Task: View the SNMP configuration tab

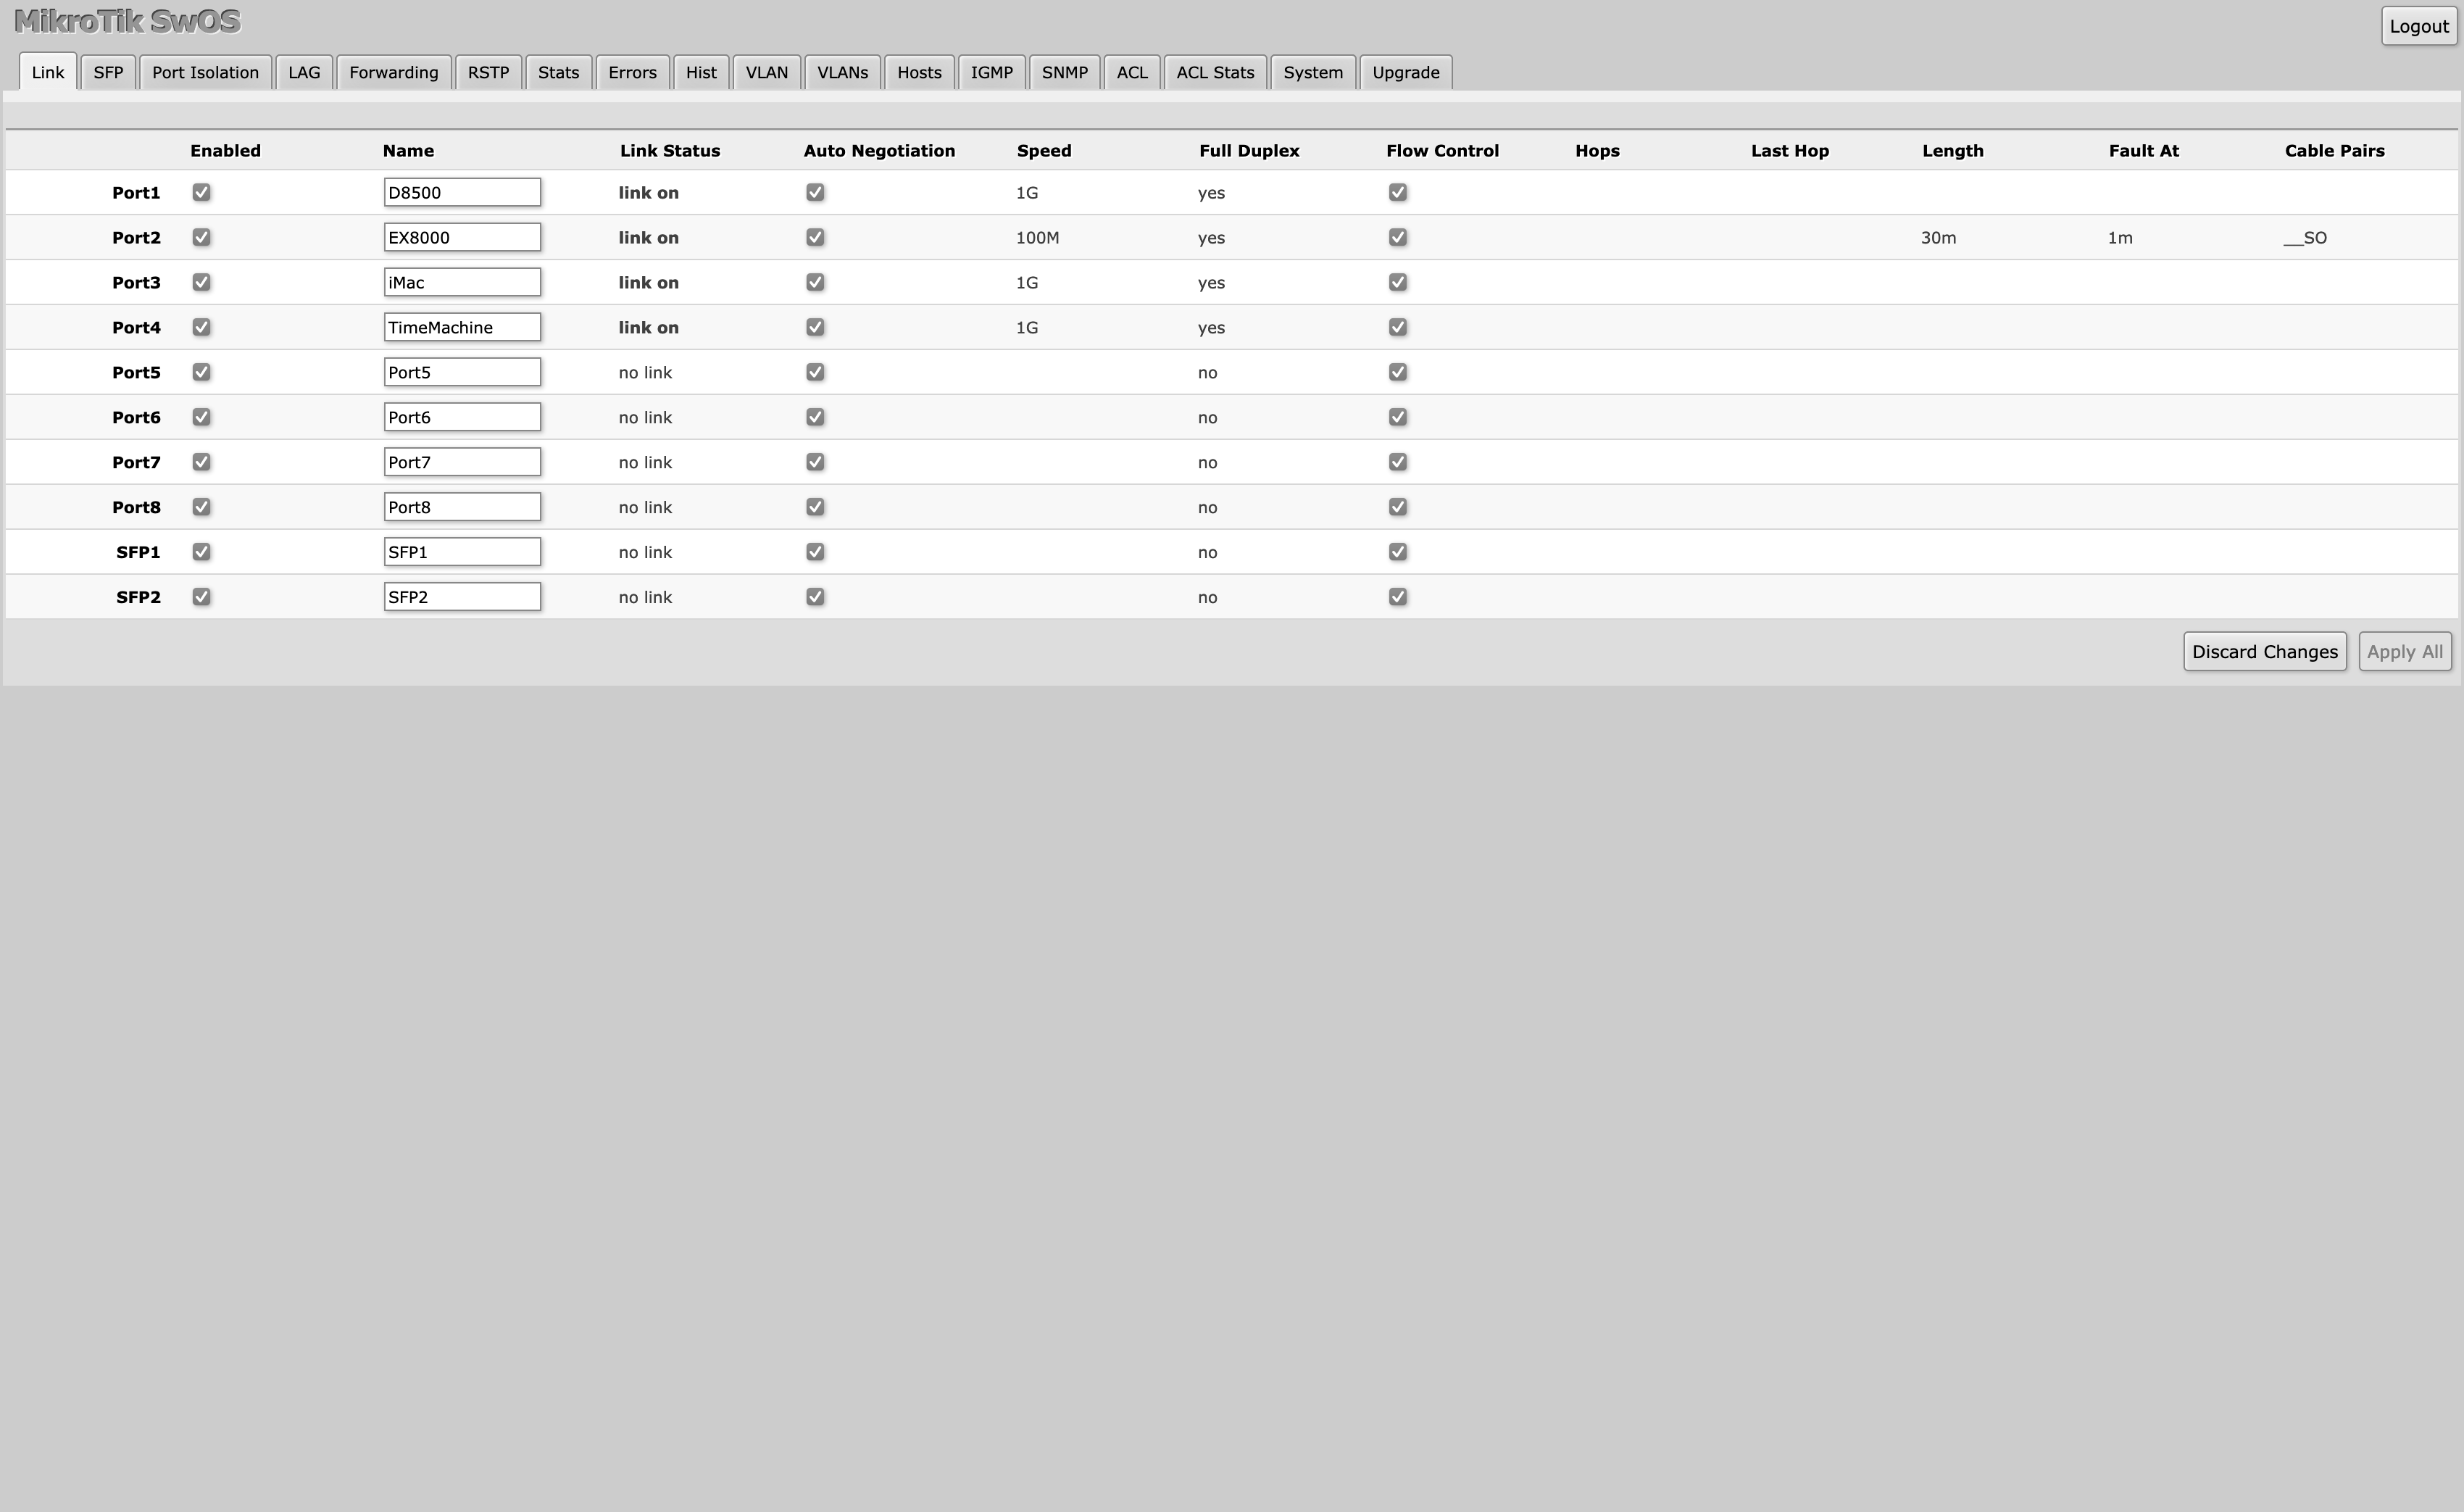Action: coord(1064,72)
